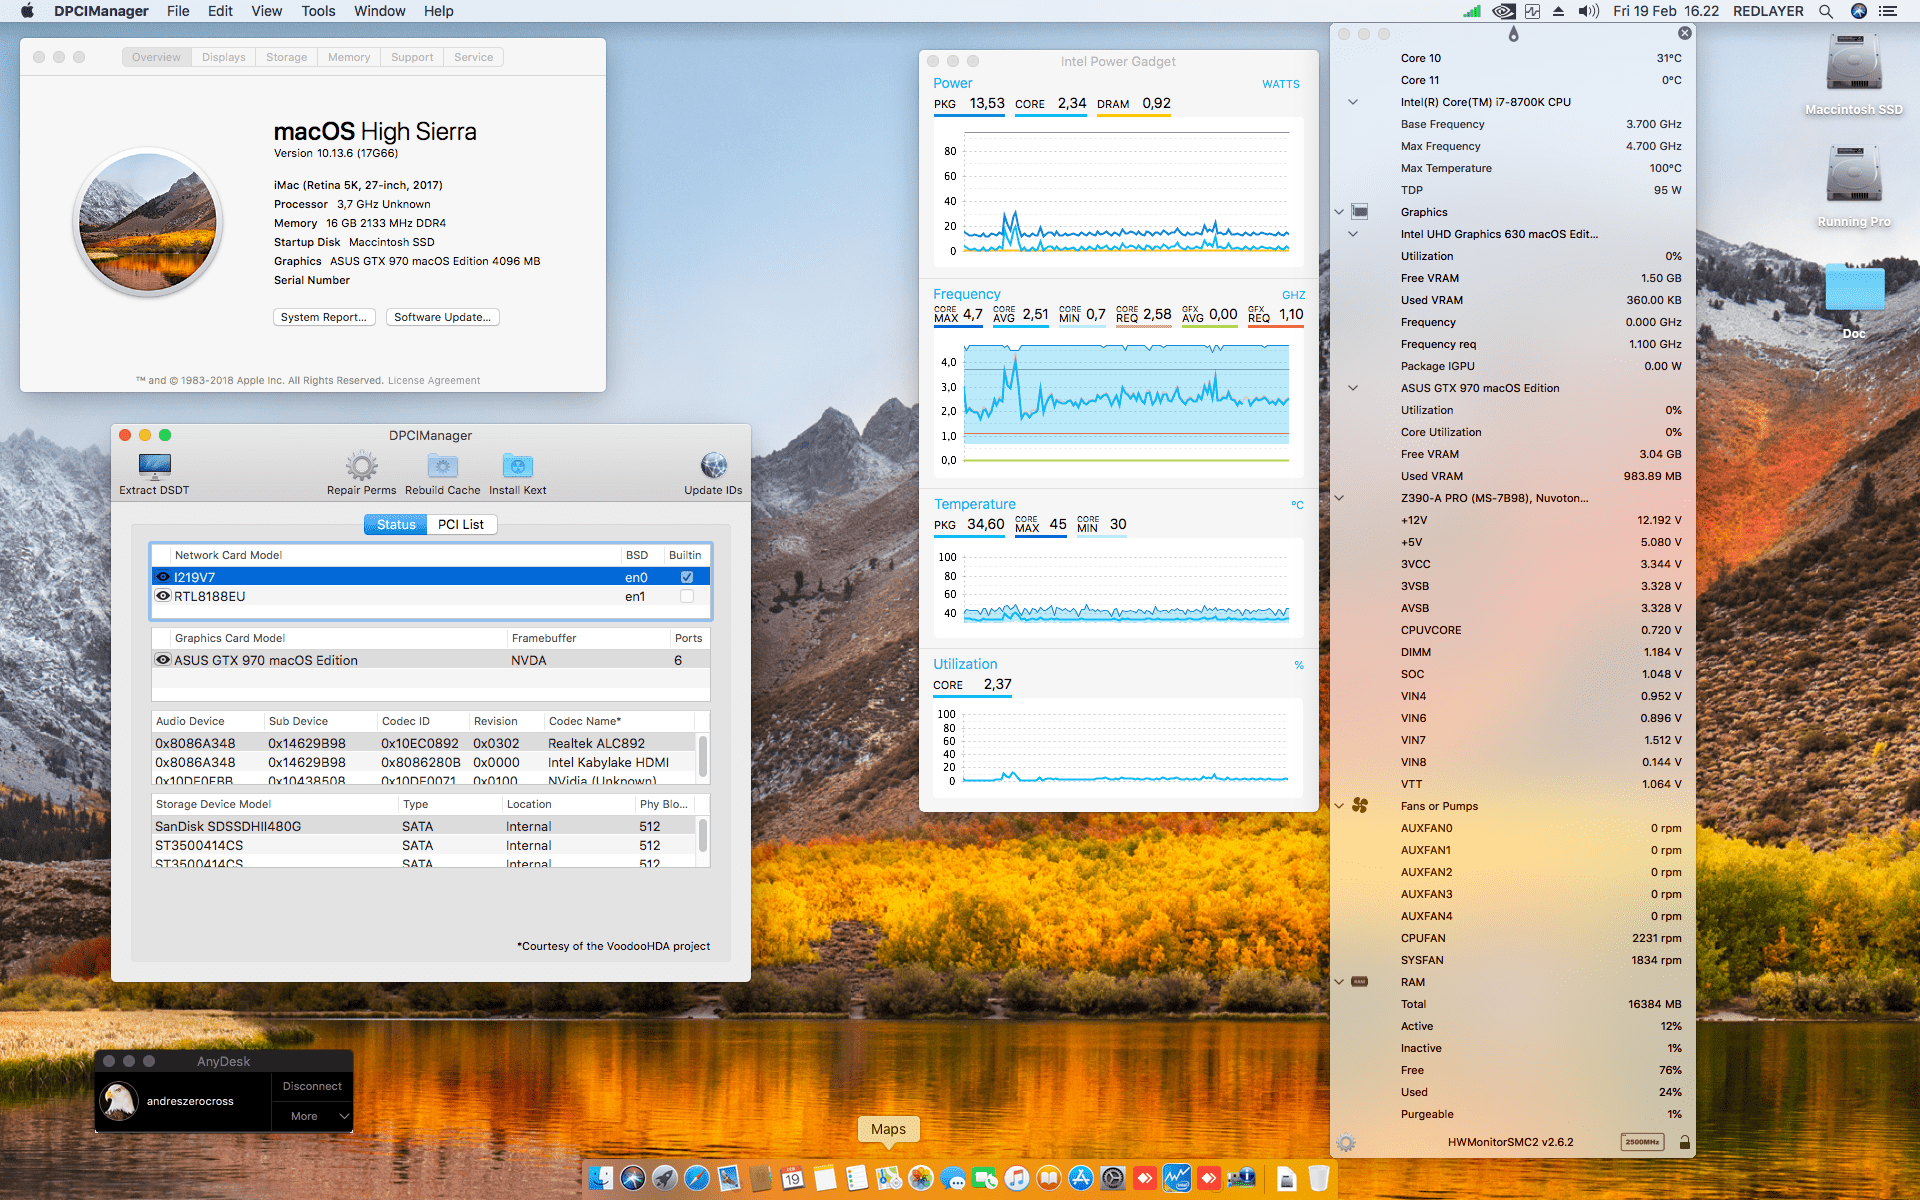Click the lock icon in HWMonitor footer
The height and width of the screenshot is (1200, 1920).
pyautogui.click(x=1685, y=1142)
